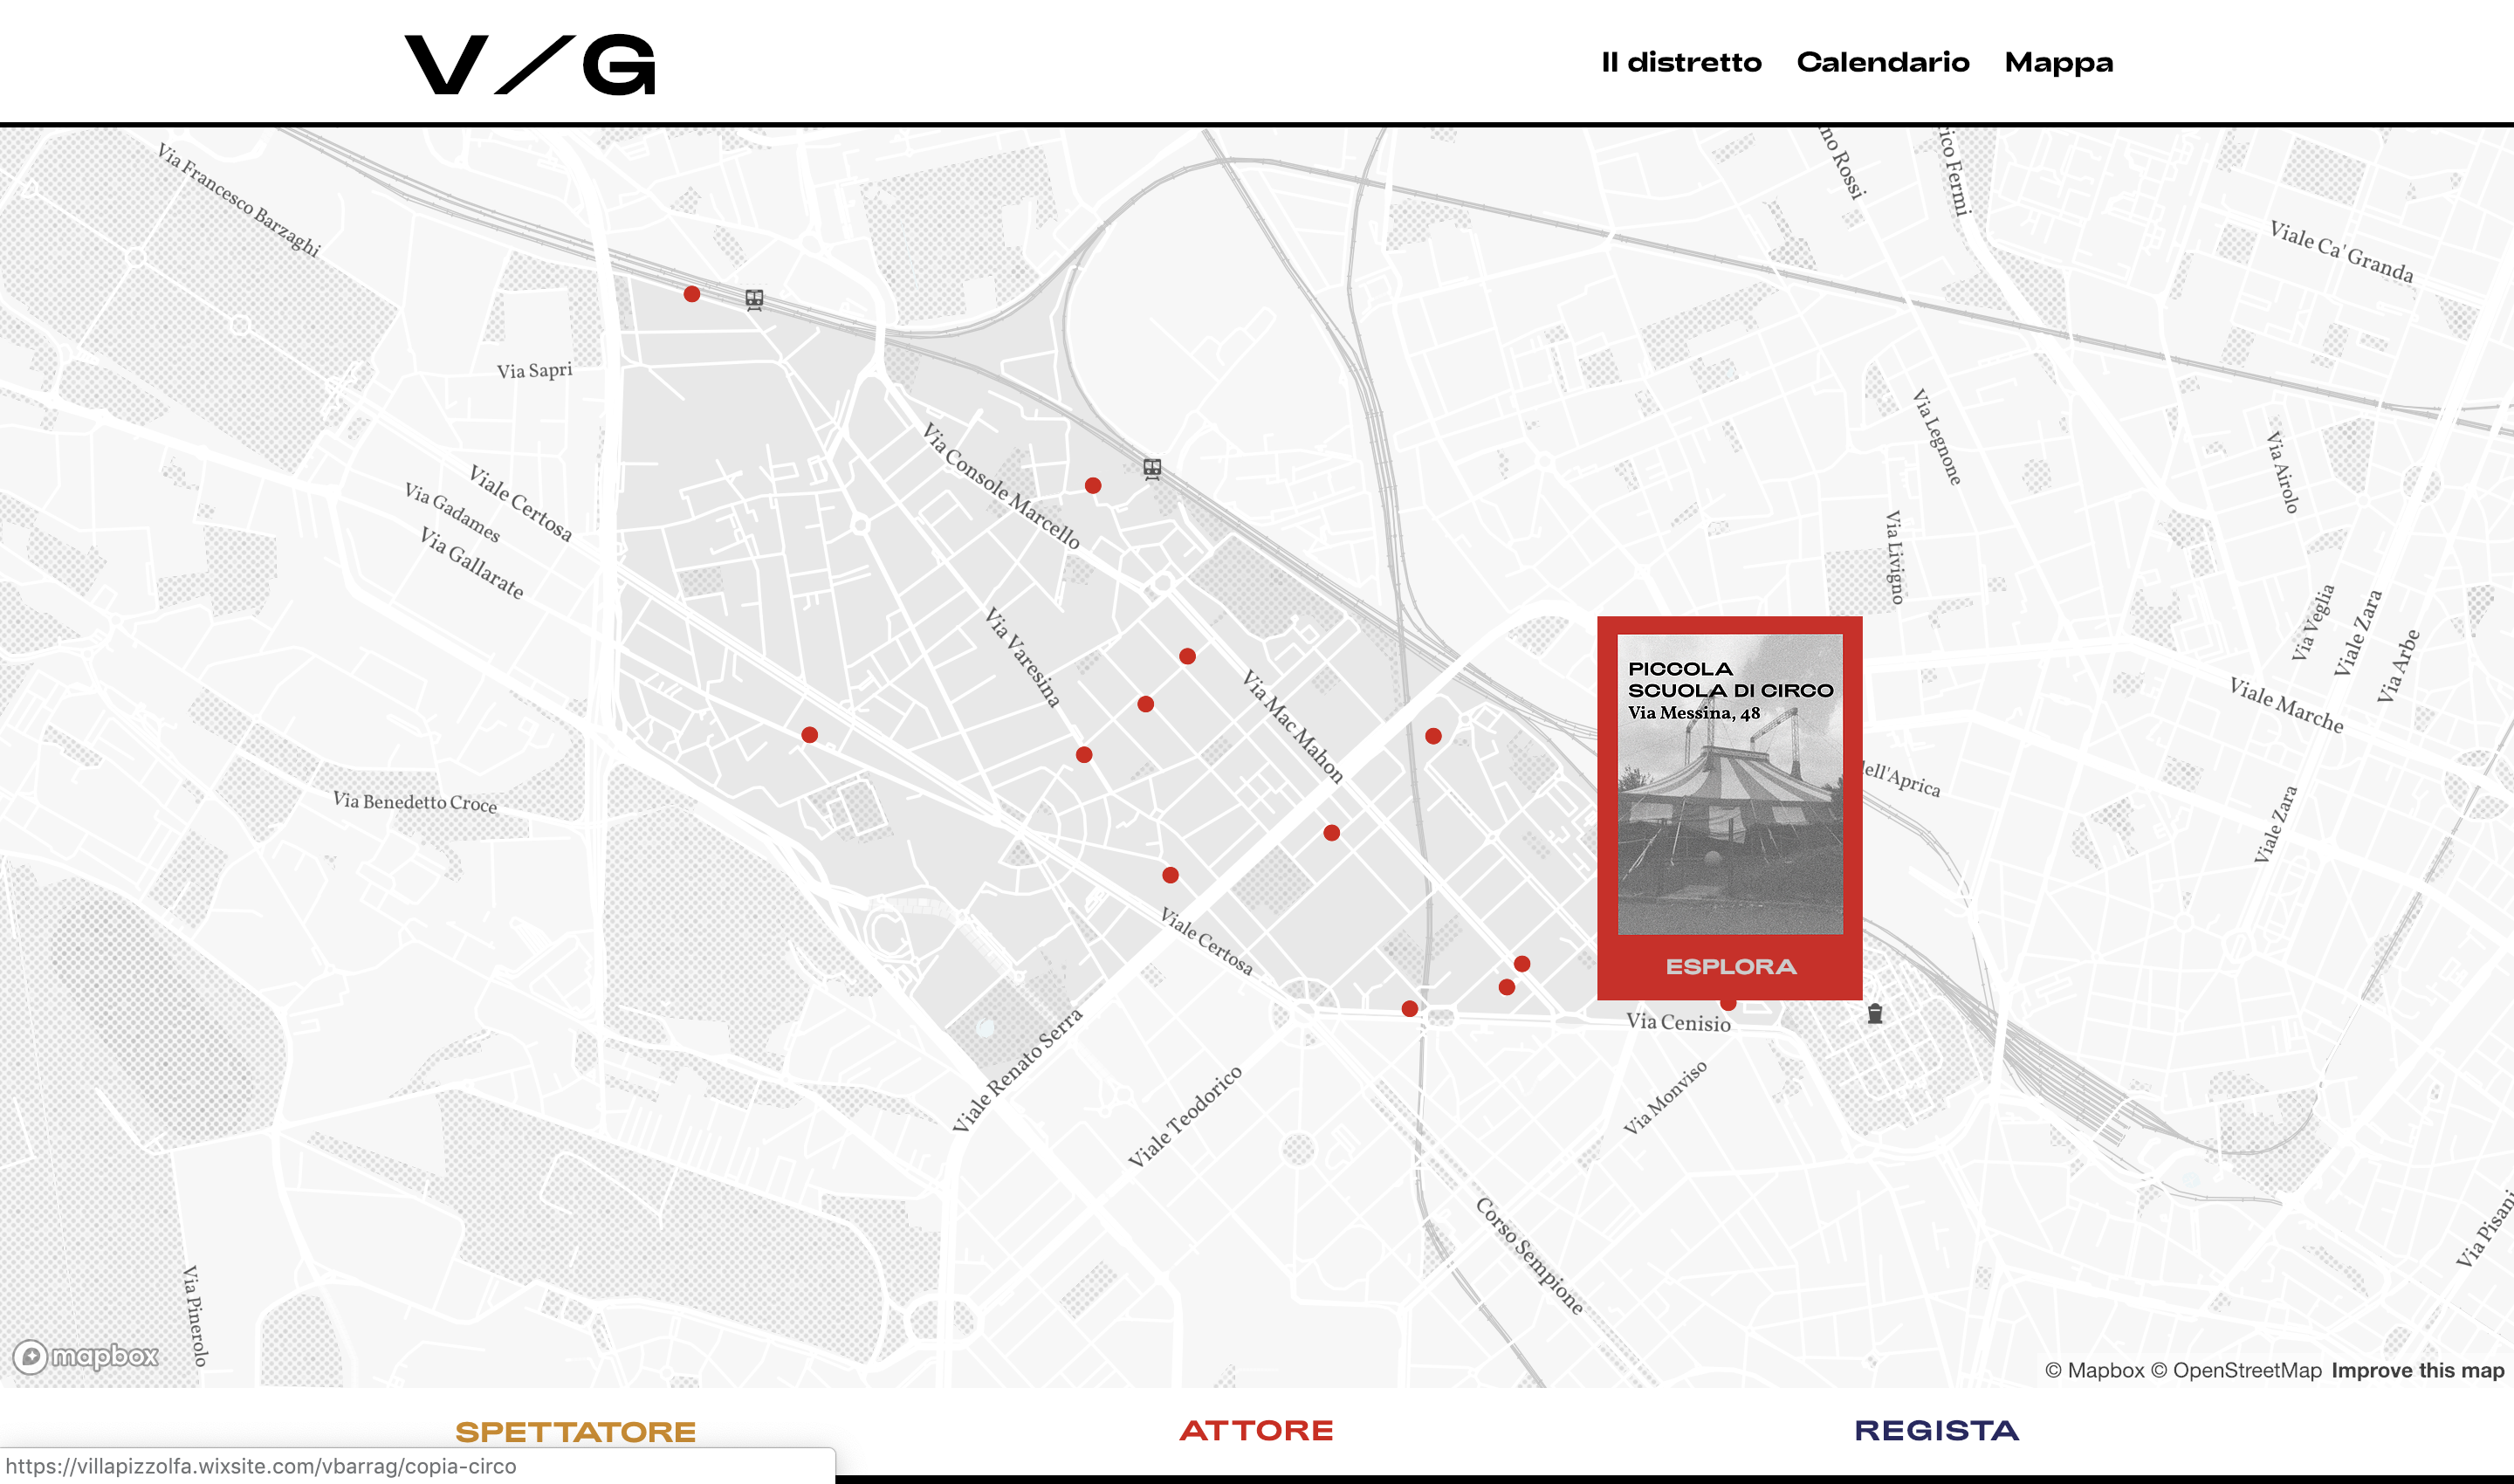Click the monument icon east of Via Cenisio
Screen dimensions: 2514x1484
pos(1875,1014)
